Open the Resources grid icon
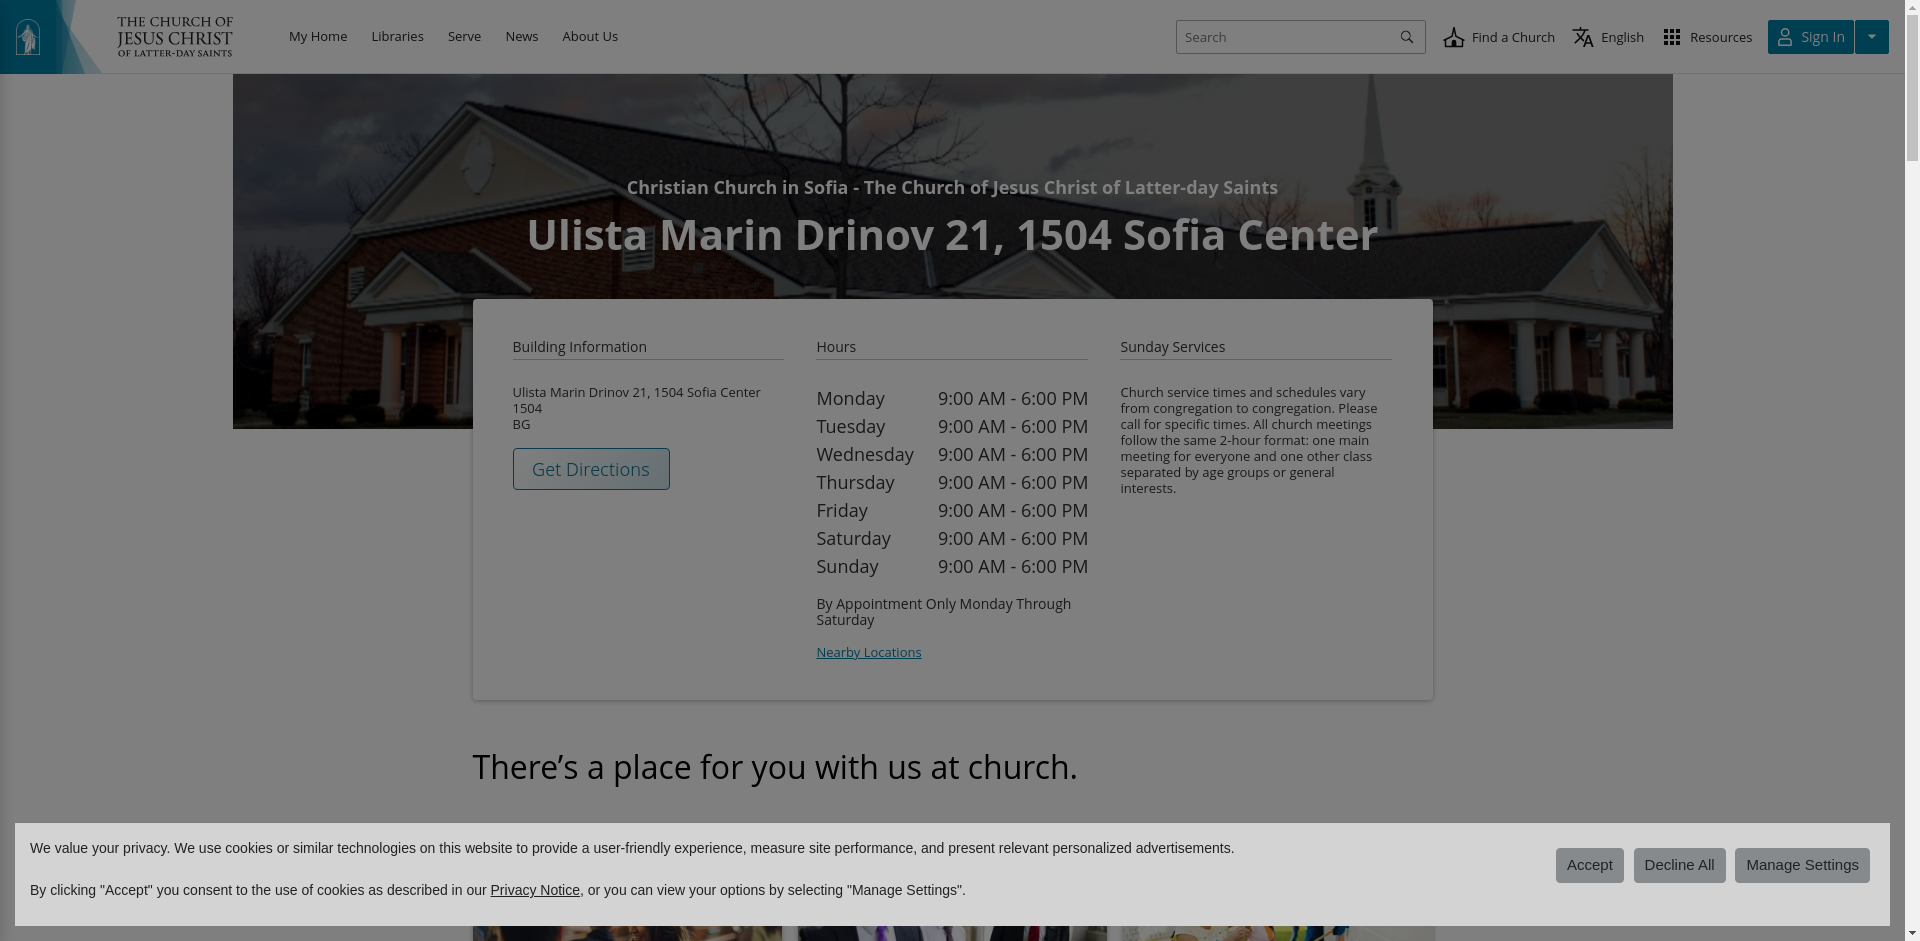Screen dimensions: 1920x941 click(x=1672, y=38)
